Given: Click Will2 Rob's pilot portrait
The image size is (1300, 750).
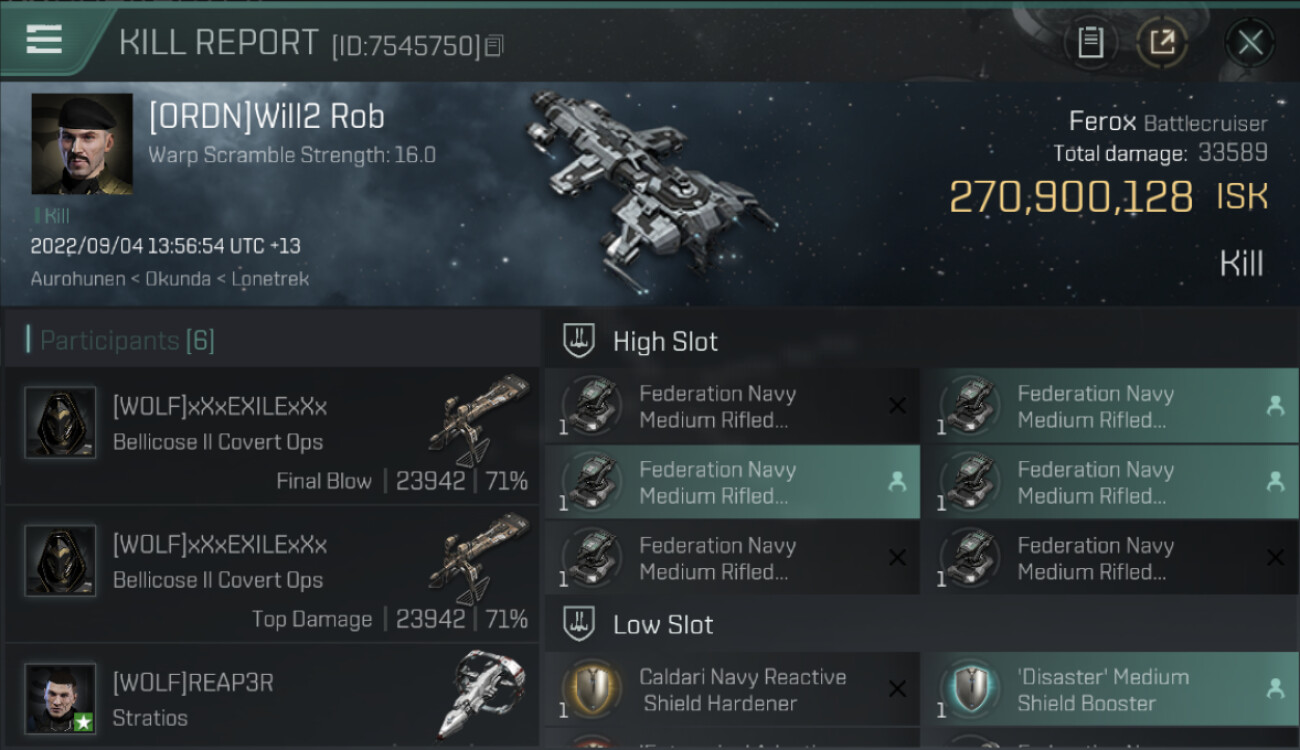Looking at the screenshot, I should pos(82,144).
